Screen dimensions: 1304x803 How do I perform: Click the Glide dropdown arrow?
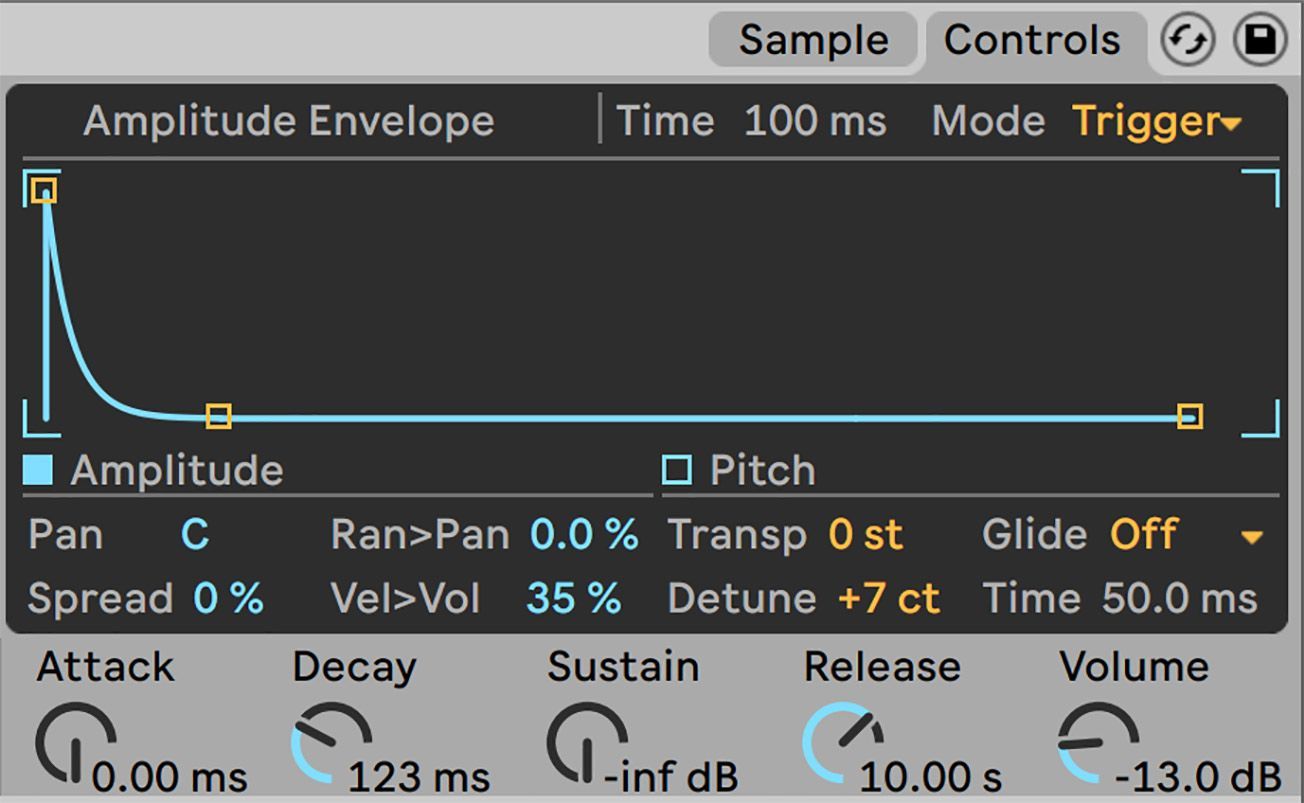pyautogui.click(x=1251, y=538)
